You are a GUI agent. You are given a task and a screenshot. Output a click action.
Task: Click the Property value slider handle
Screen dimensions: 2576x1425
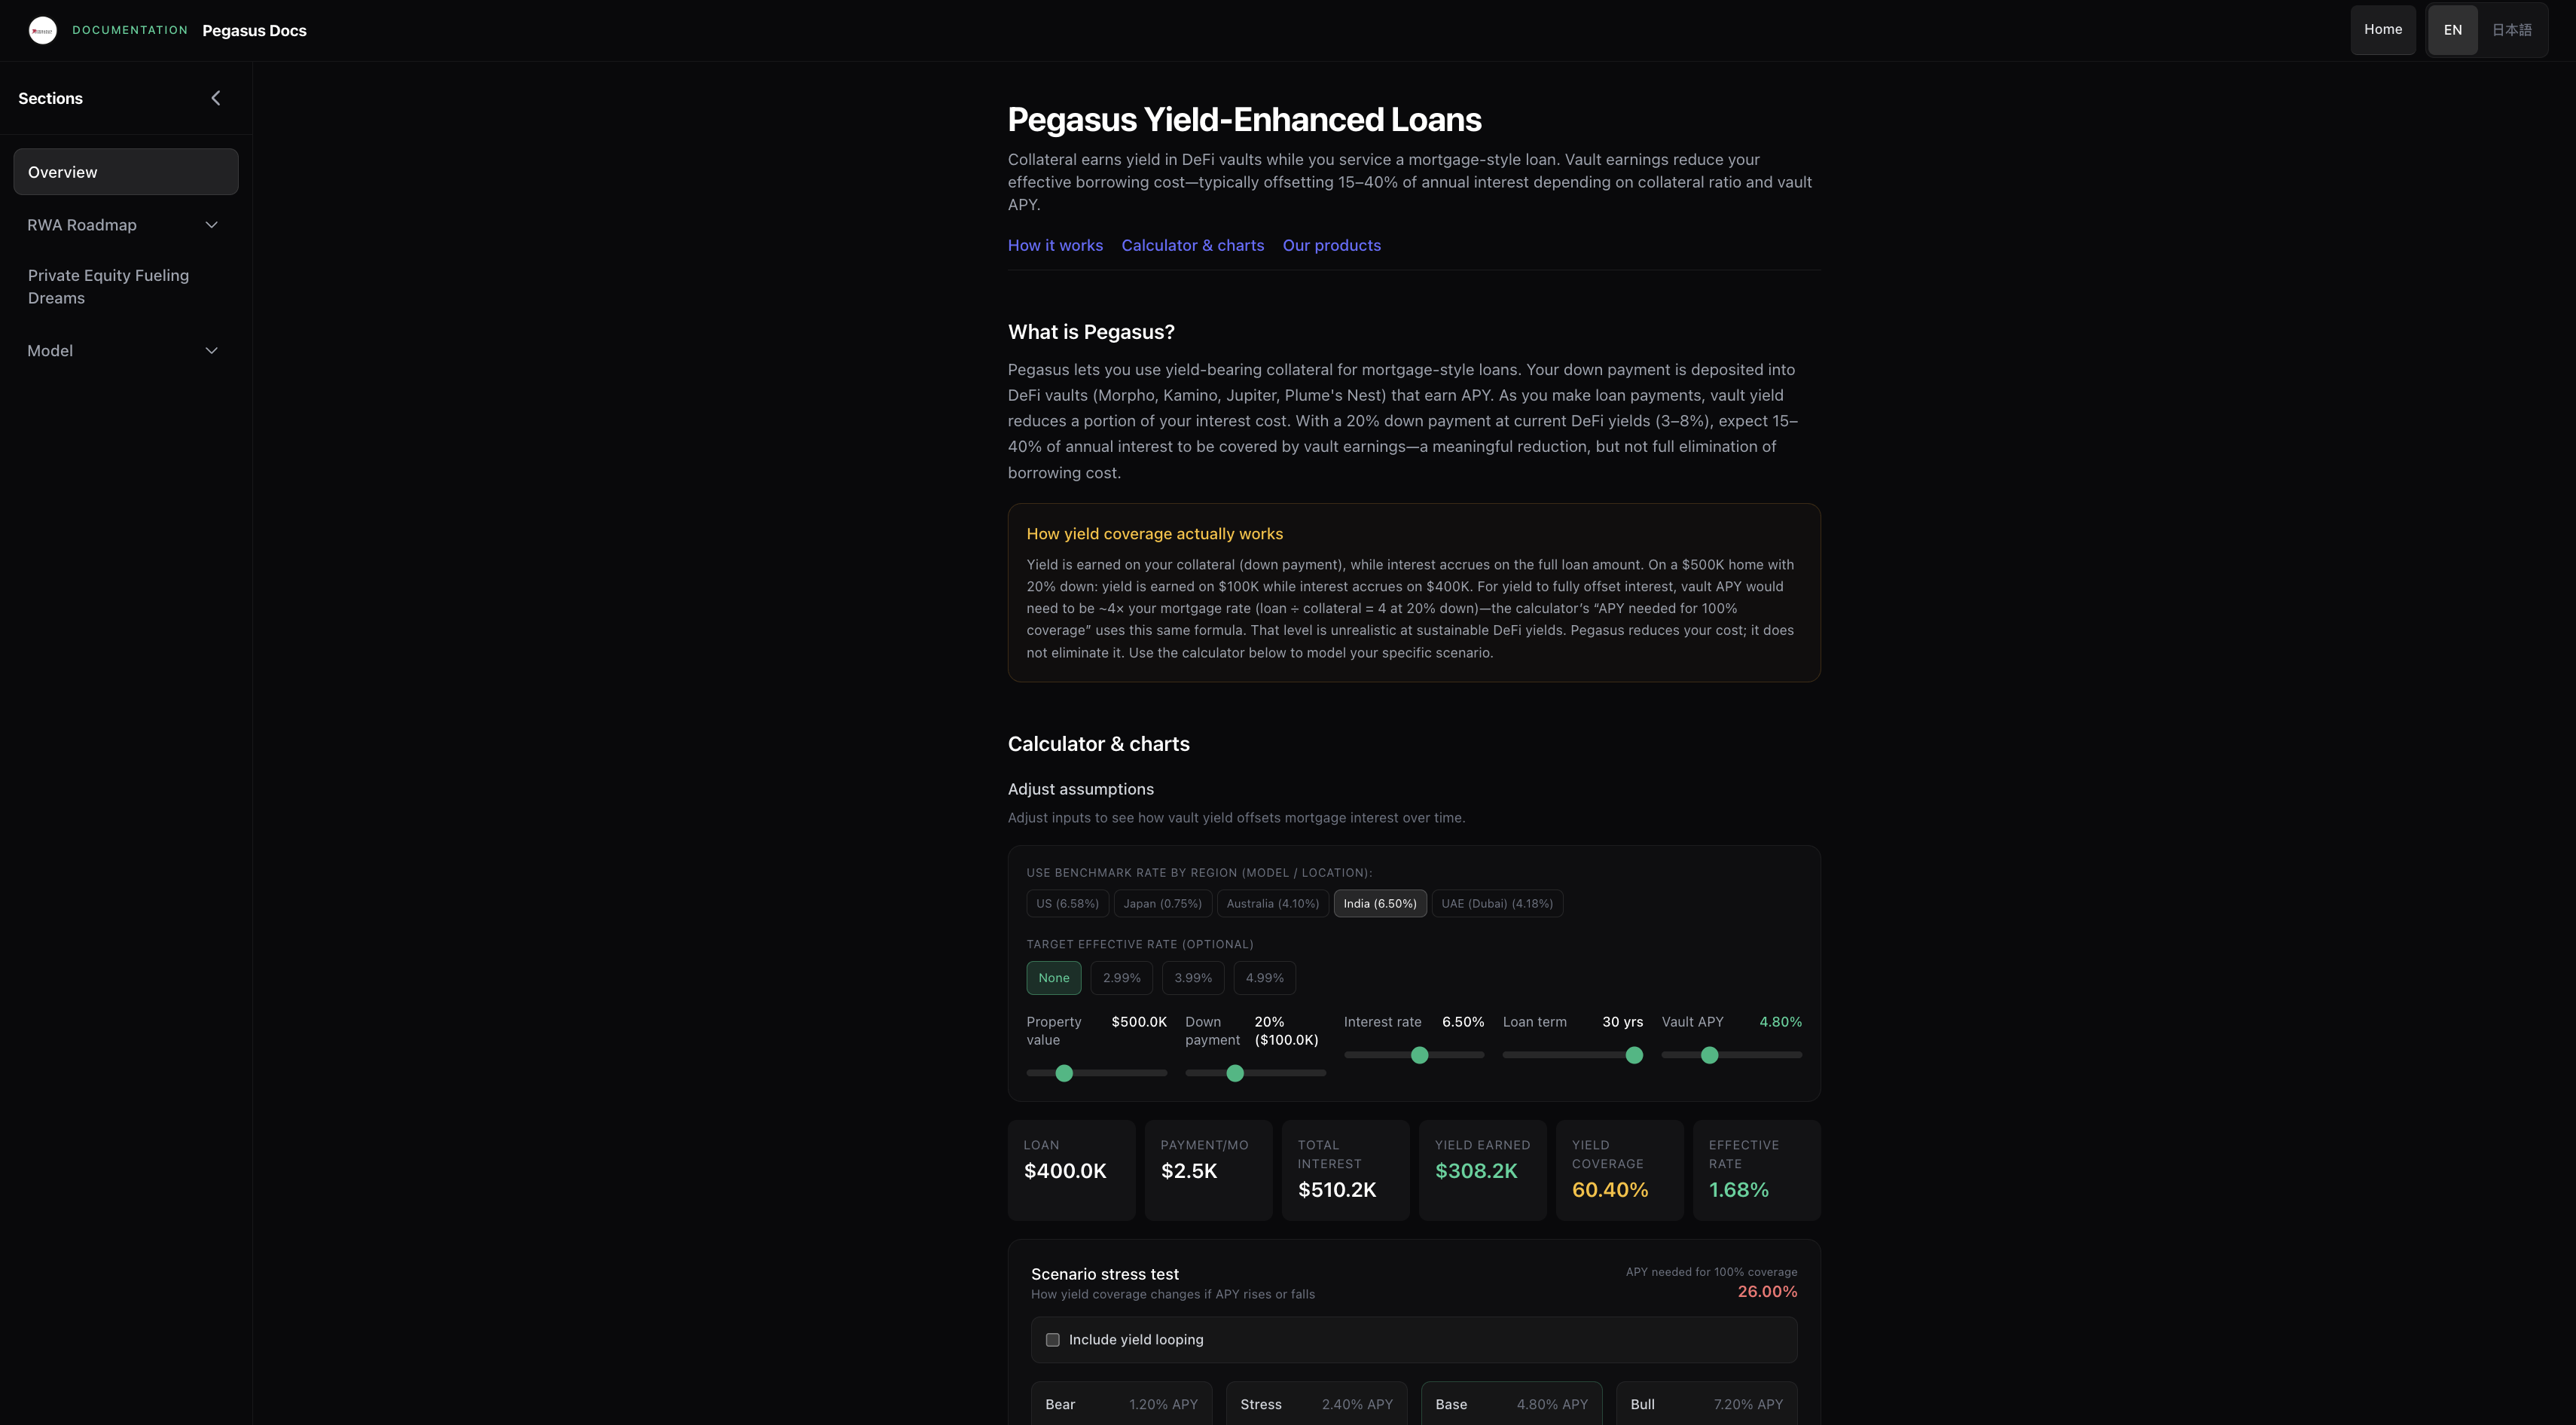pos(1064,1073)
